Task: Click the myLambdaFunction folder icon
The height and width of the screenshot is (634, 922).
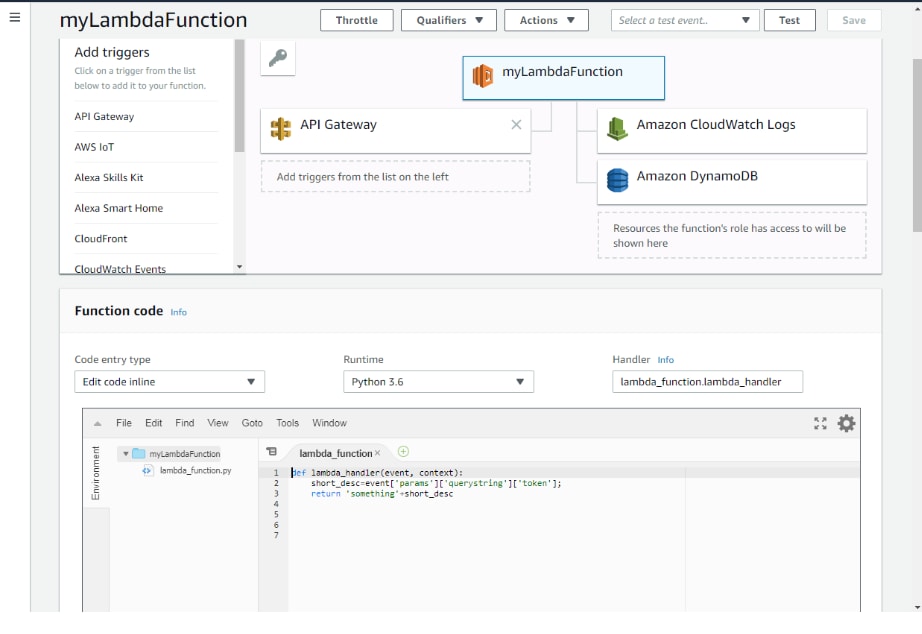Action: click(139, 453)
